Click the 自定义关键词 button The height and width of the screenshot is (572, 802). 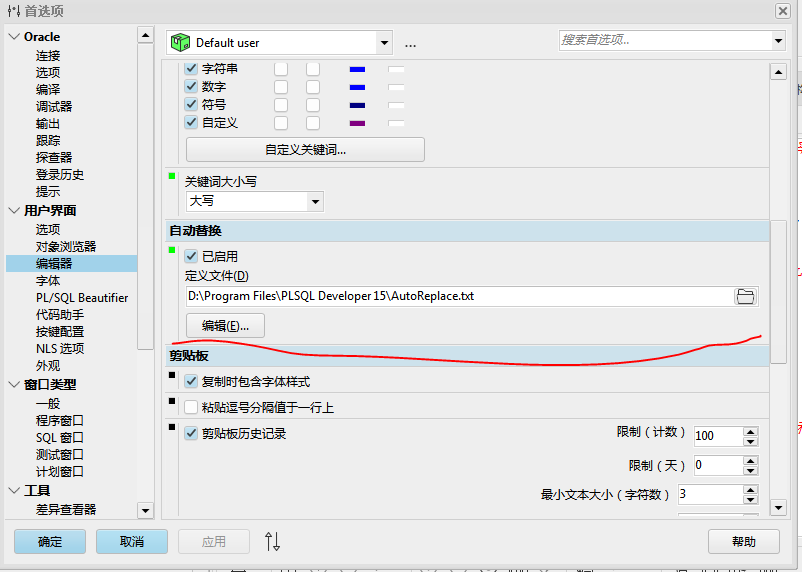pos(305,150)
